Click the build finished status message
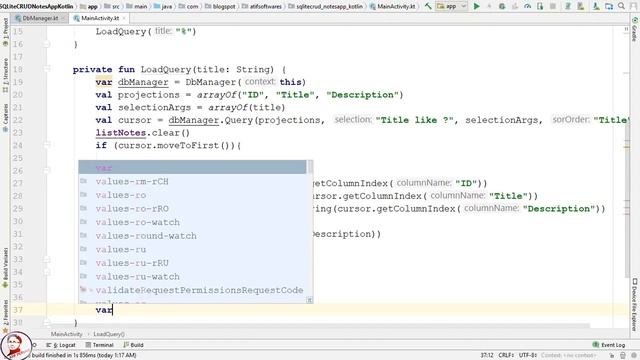640x360 pixels. pyautogui.click(x=84, y=355)
